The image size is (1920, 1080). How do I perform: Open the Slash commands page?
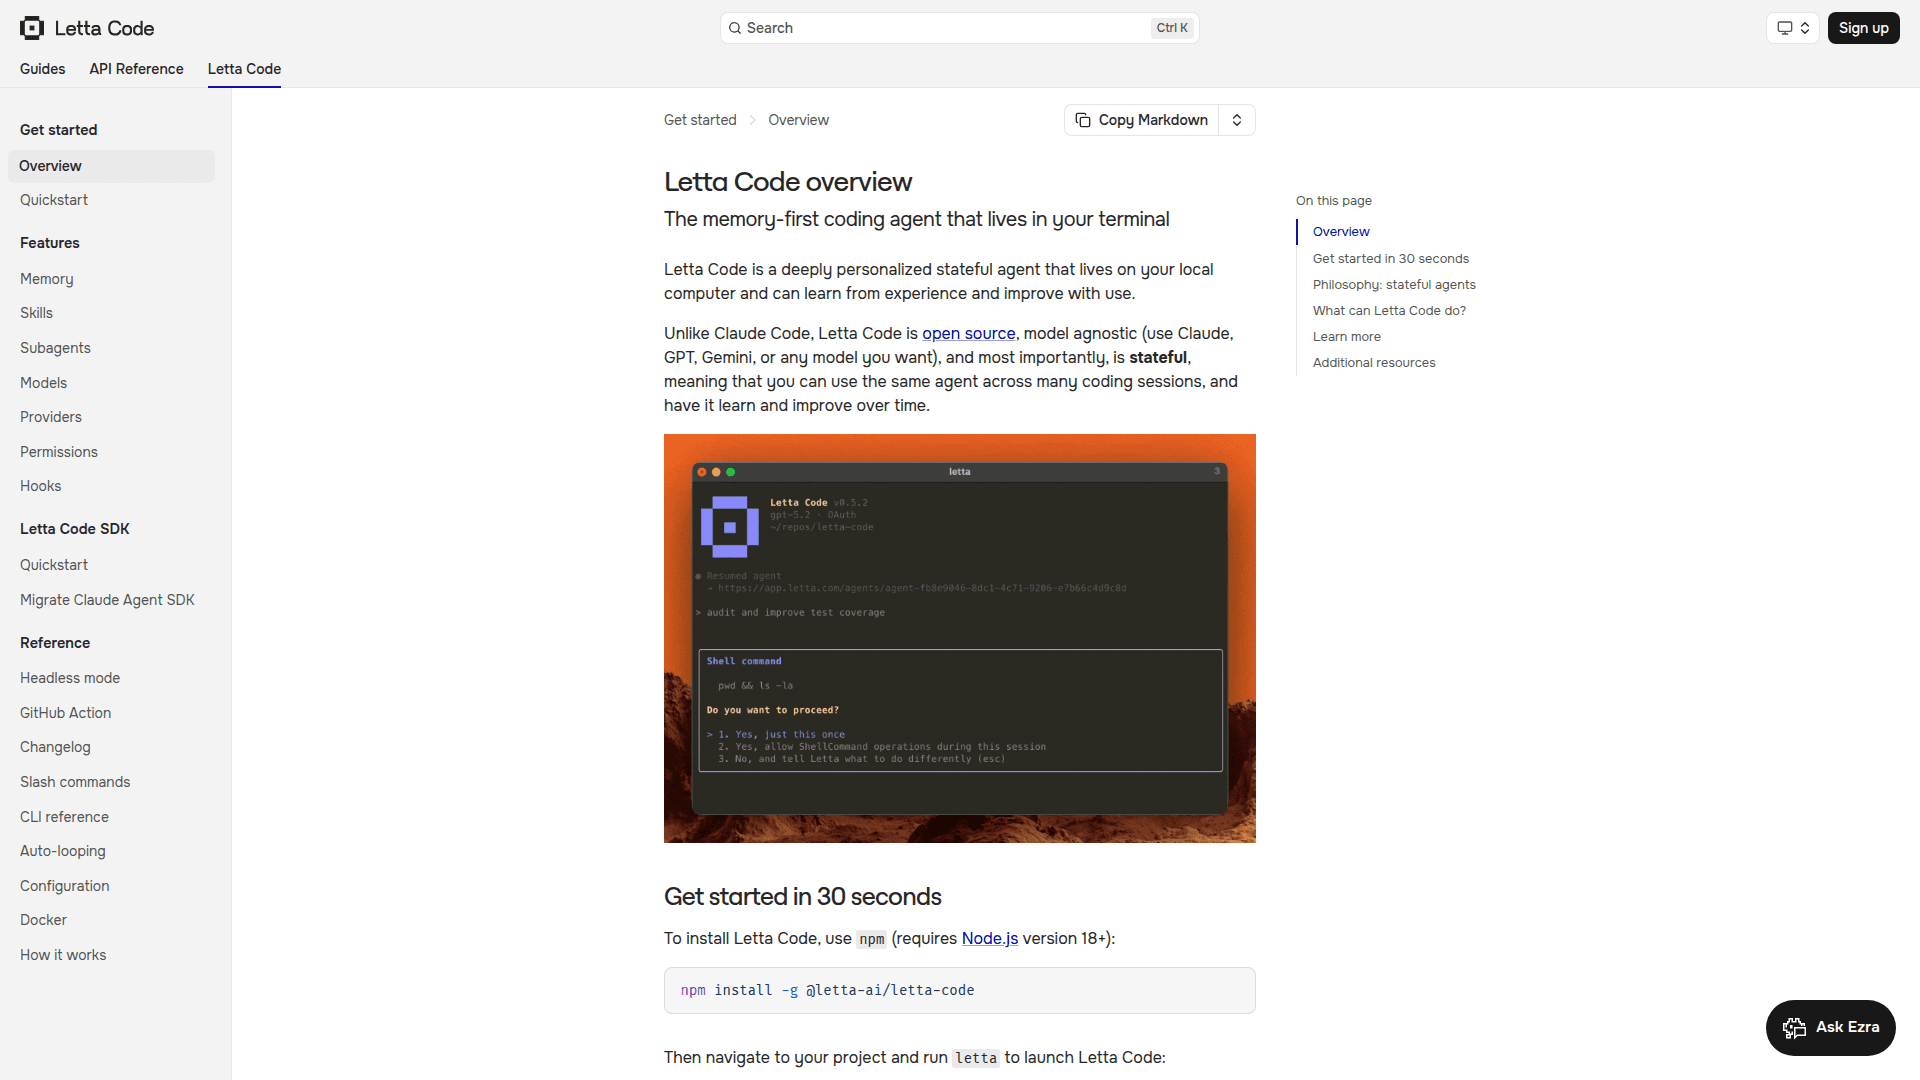tap(75, 781)
